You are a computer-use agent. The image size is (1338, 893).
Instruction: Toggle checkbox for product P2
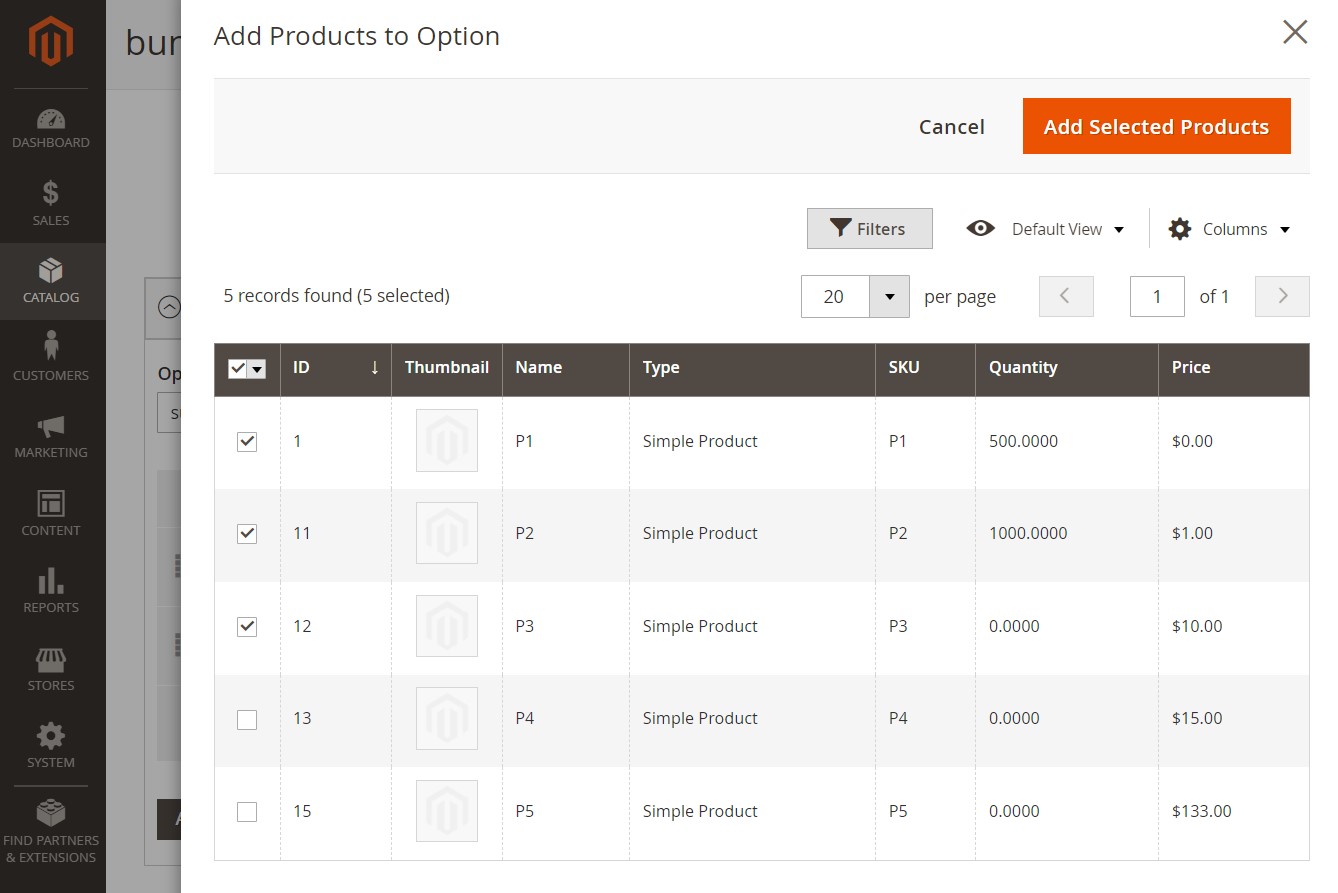[x=247, y=534]
